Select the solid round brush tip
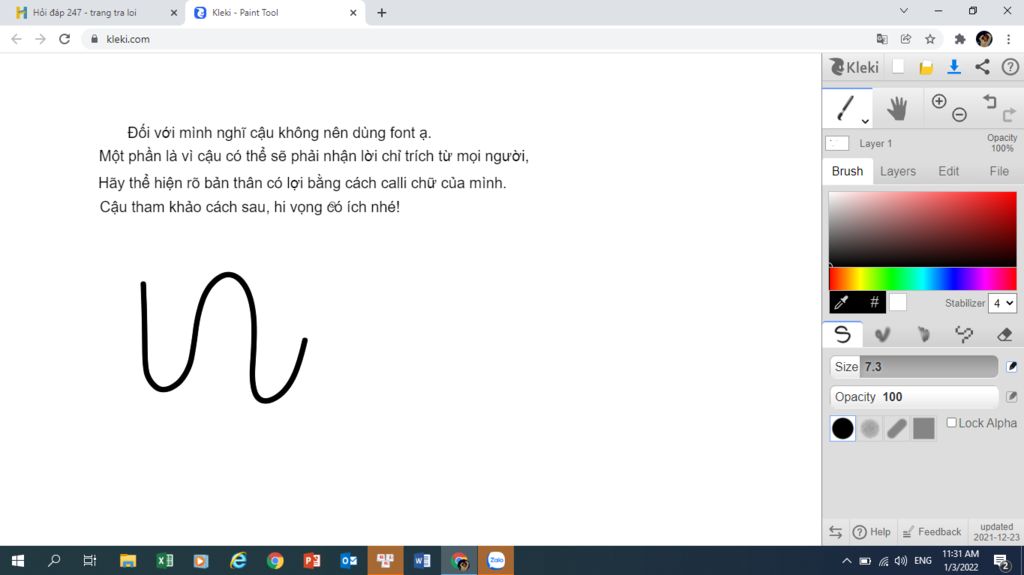The height and width of the screenshot is (575, 1024). [x=842, y=429]
